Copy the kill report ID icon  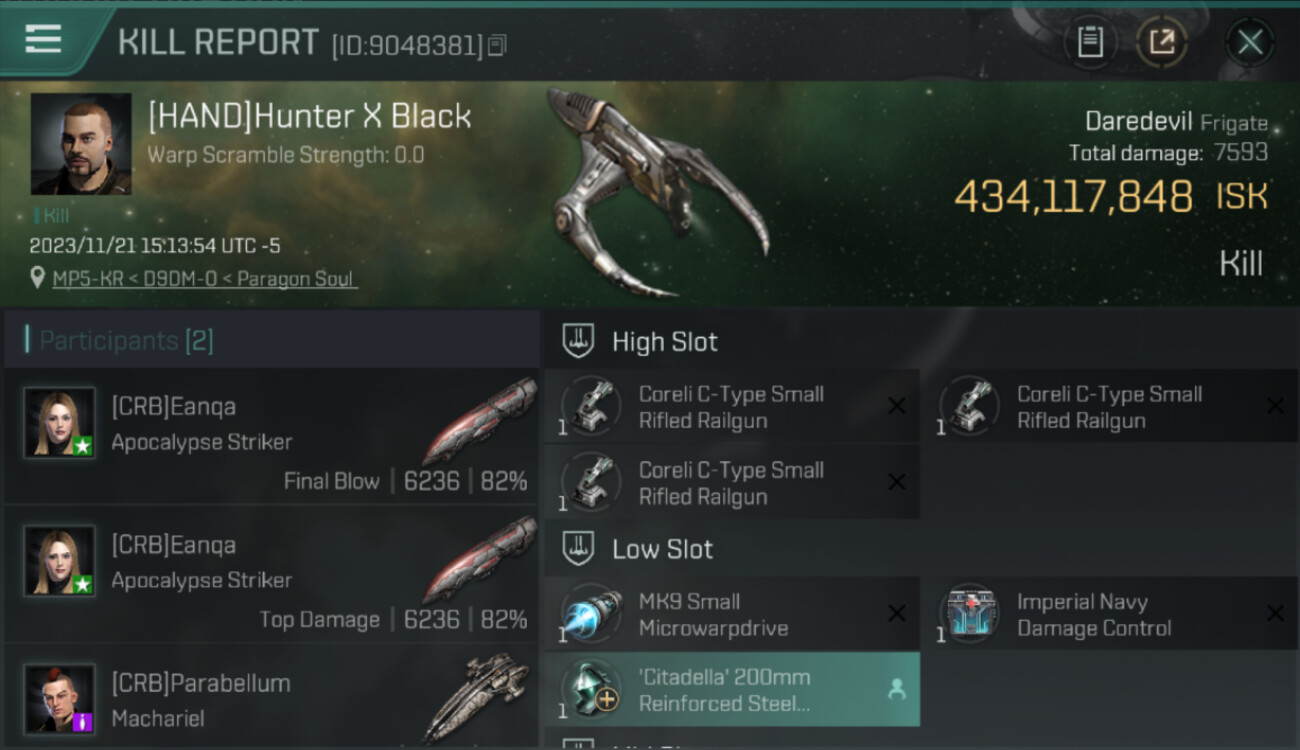coord(497,45)
